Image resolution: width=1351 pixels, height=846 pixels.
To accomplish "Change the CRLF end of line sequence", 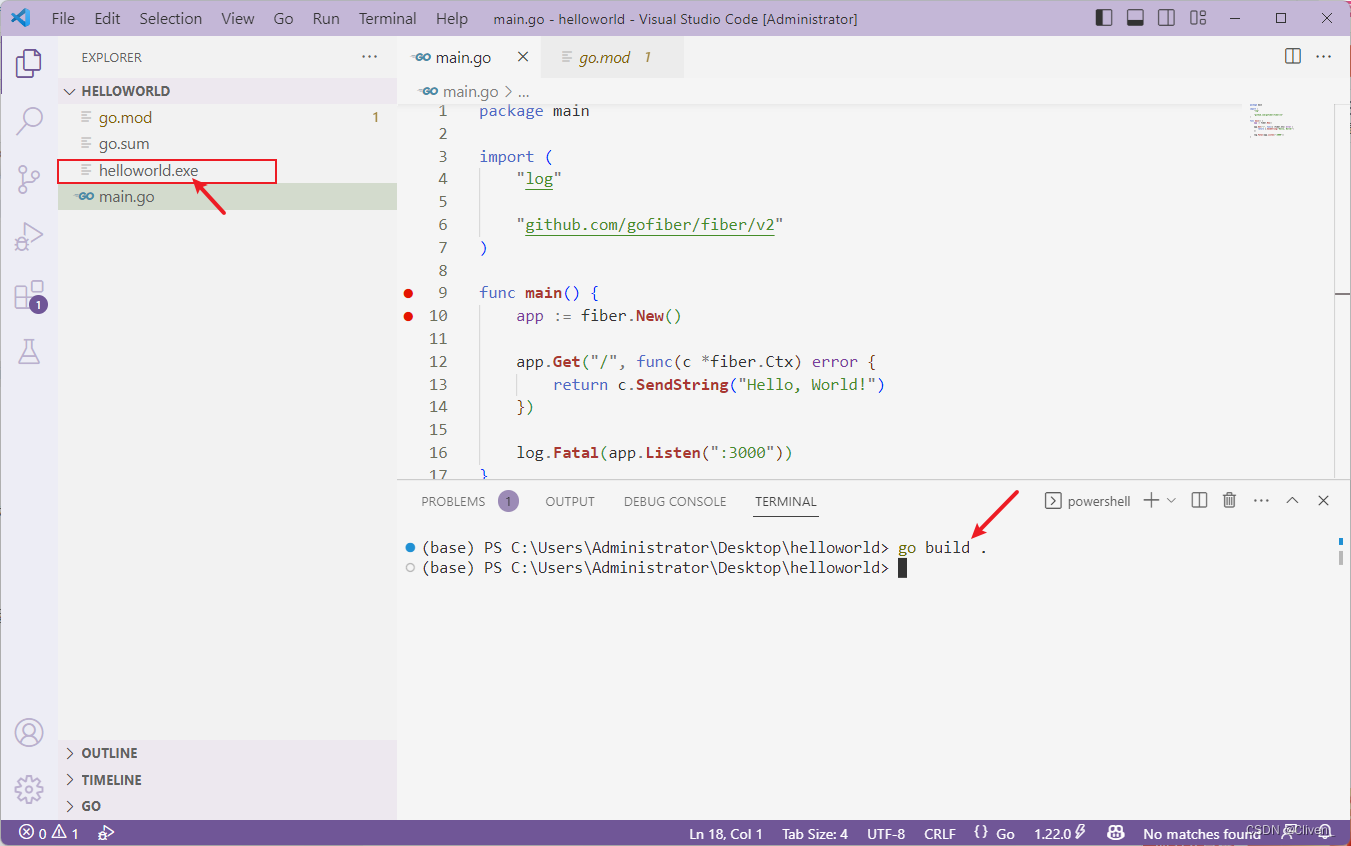I will pos(940,834).
